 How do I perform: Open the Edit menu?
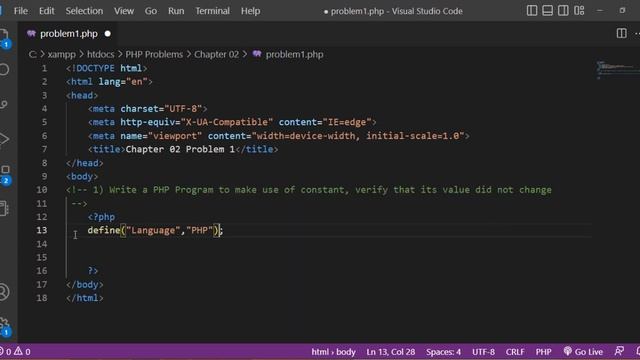tap(47, 11)
